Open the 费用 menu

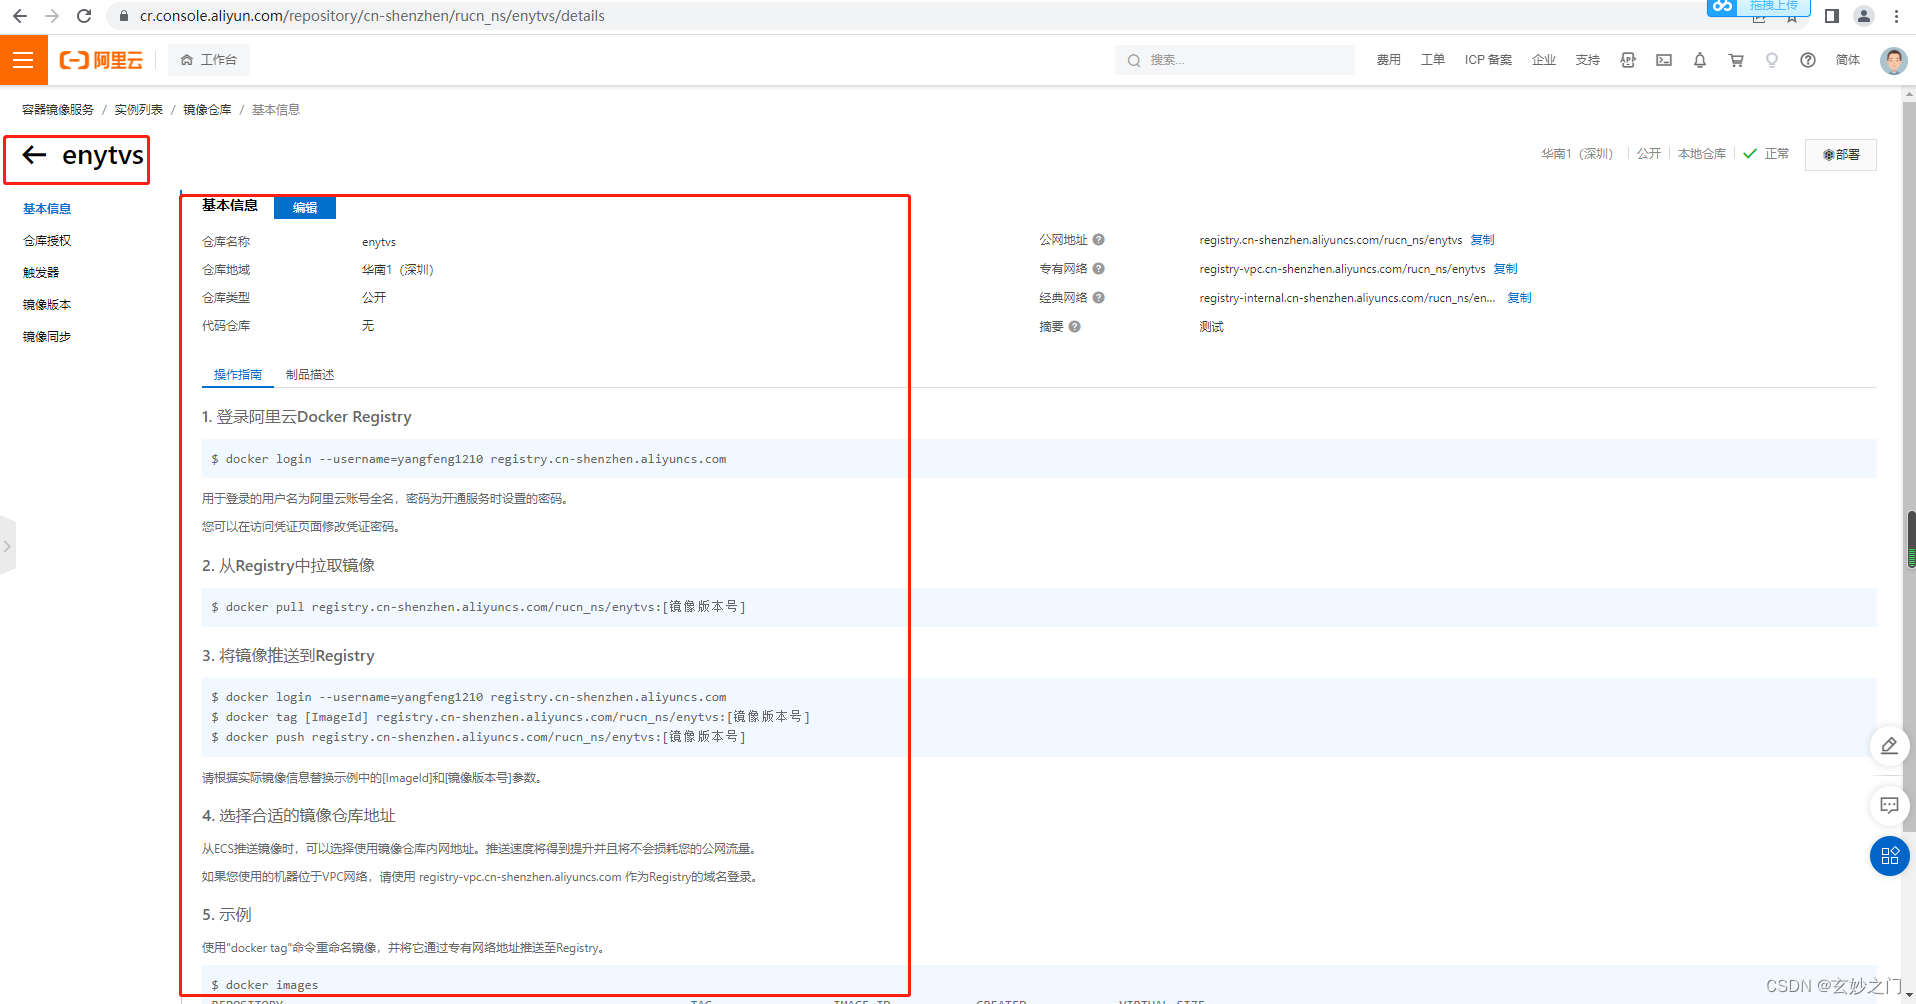[1388, 60]
